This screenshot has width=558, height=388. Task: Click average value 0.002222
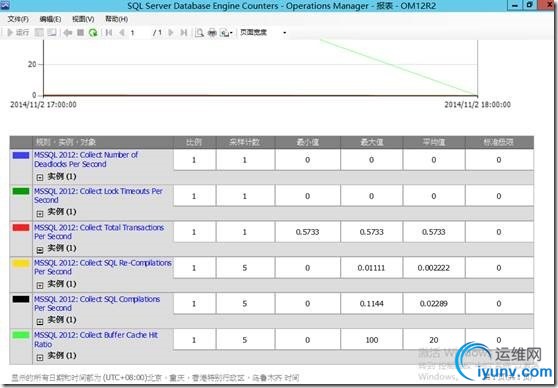[x=434, y=268]
